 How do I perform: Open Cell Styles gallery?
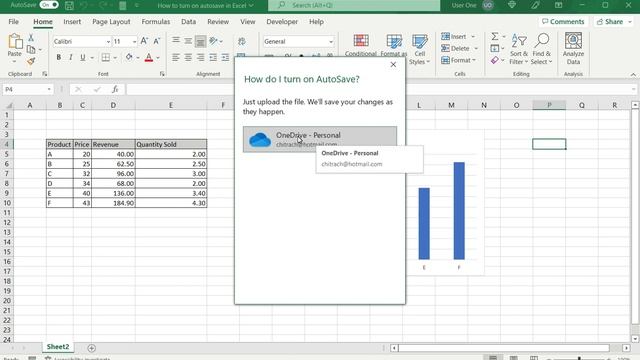[x=420, y=49]
